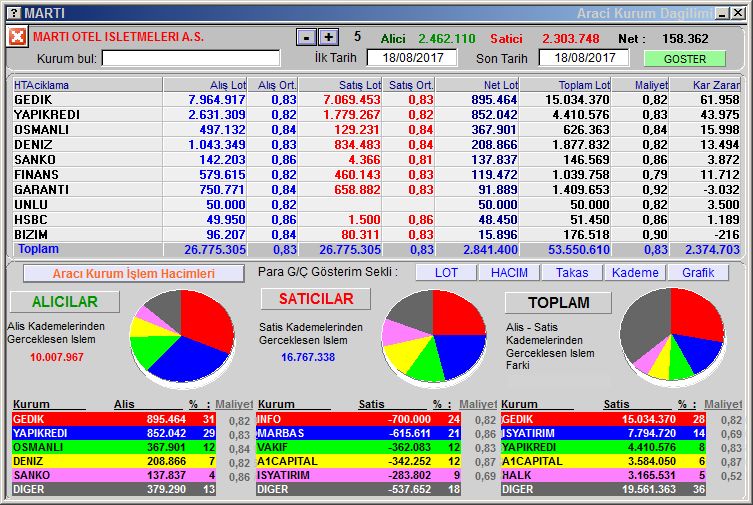Click yellow DENIZ 208.866 buyers row
Screen dimensions: 753x505
[x=114, y=461]
